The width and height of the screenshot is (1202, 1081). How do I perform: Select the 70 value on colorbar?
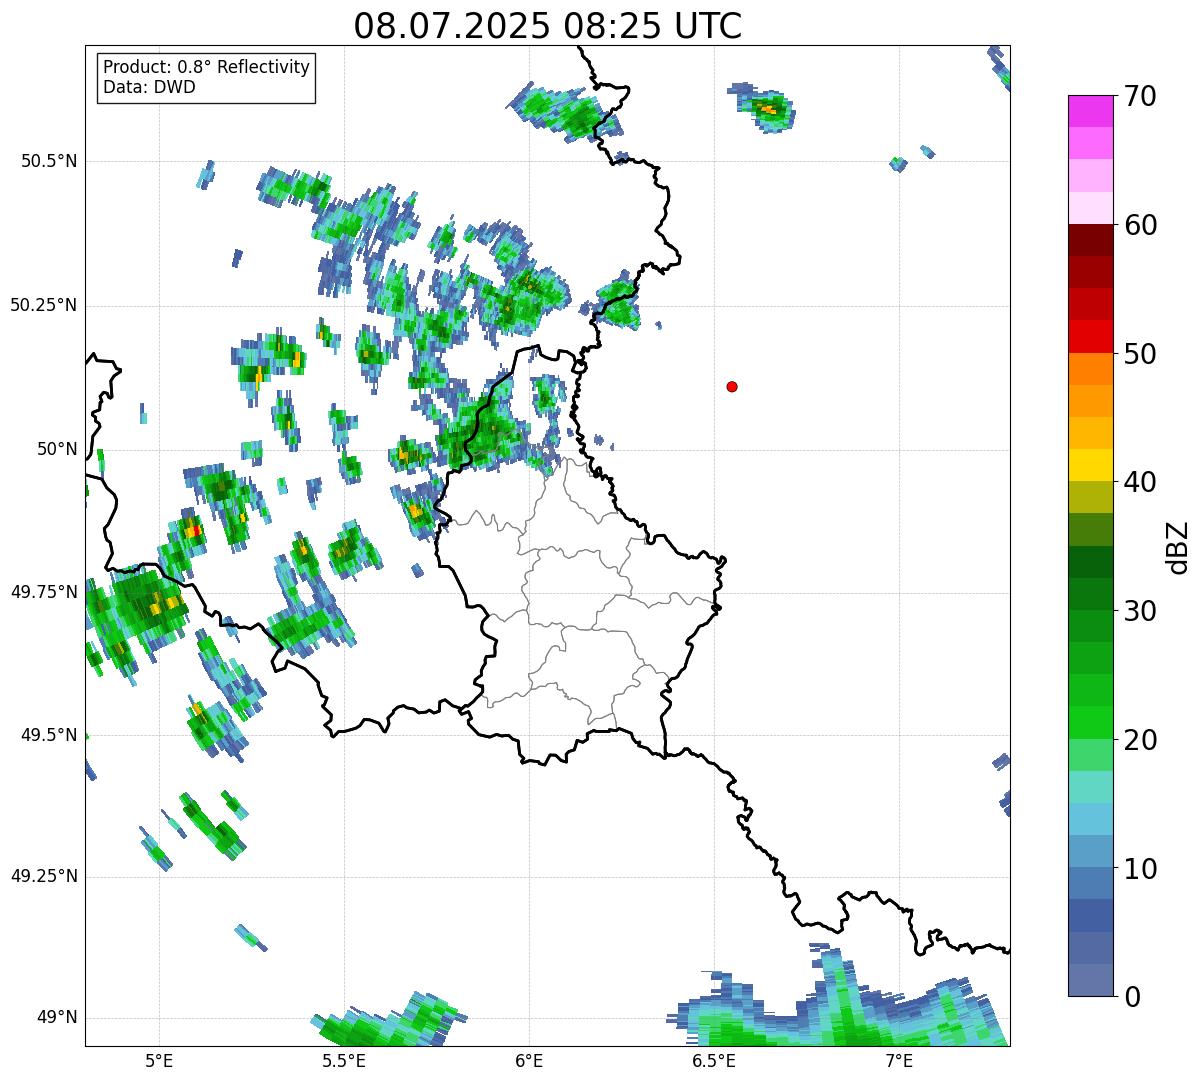click(1140, 96)
